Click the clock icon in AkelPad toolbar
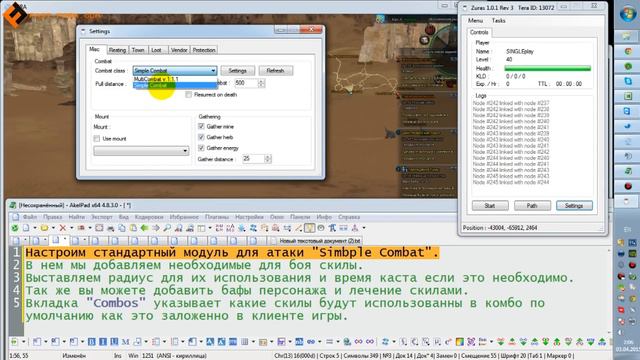 pos(321,228)
